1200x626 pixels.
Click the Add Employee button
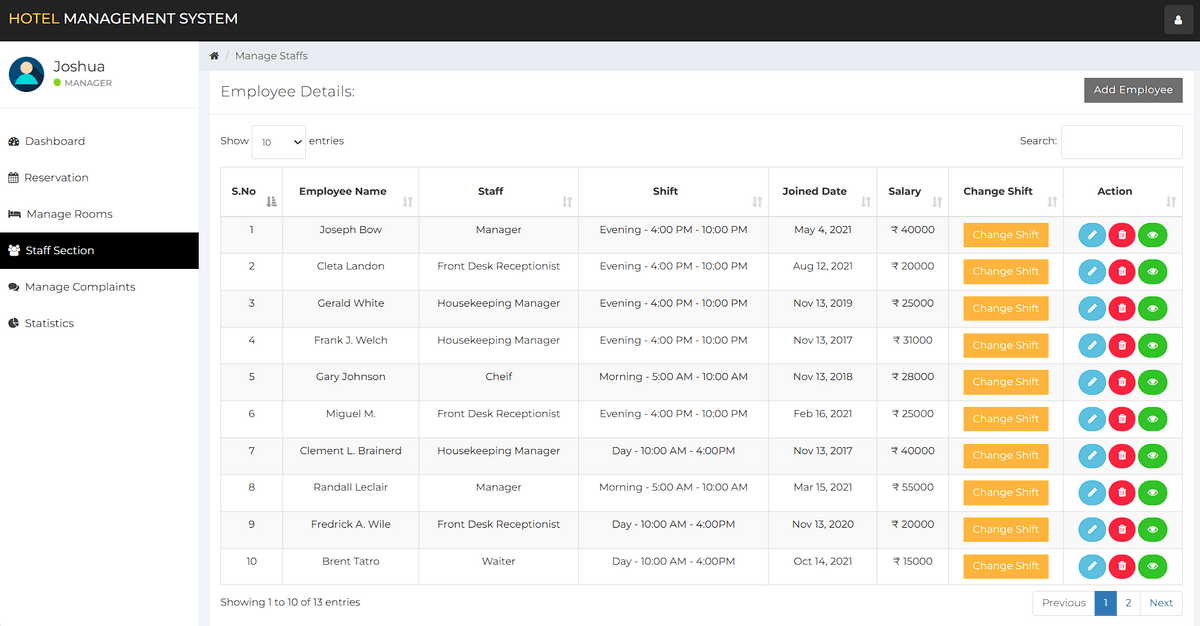(1132, 90)
